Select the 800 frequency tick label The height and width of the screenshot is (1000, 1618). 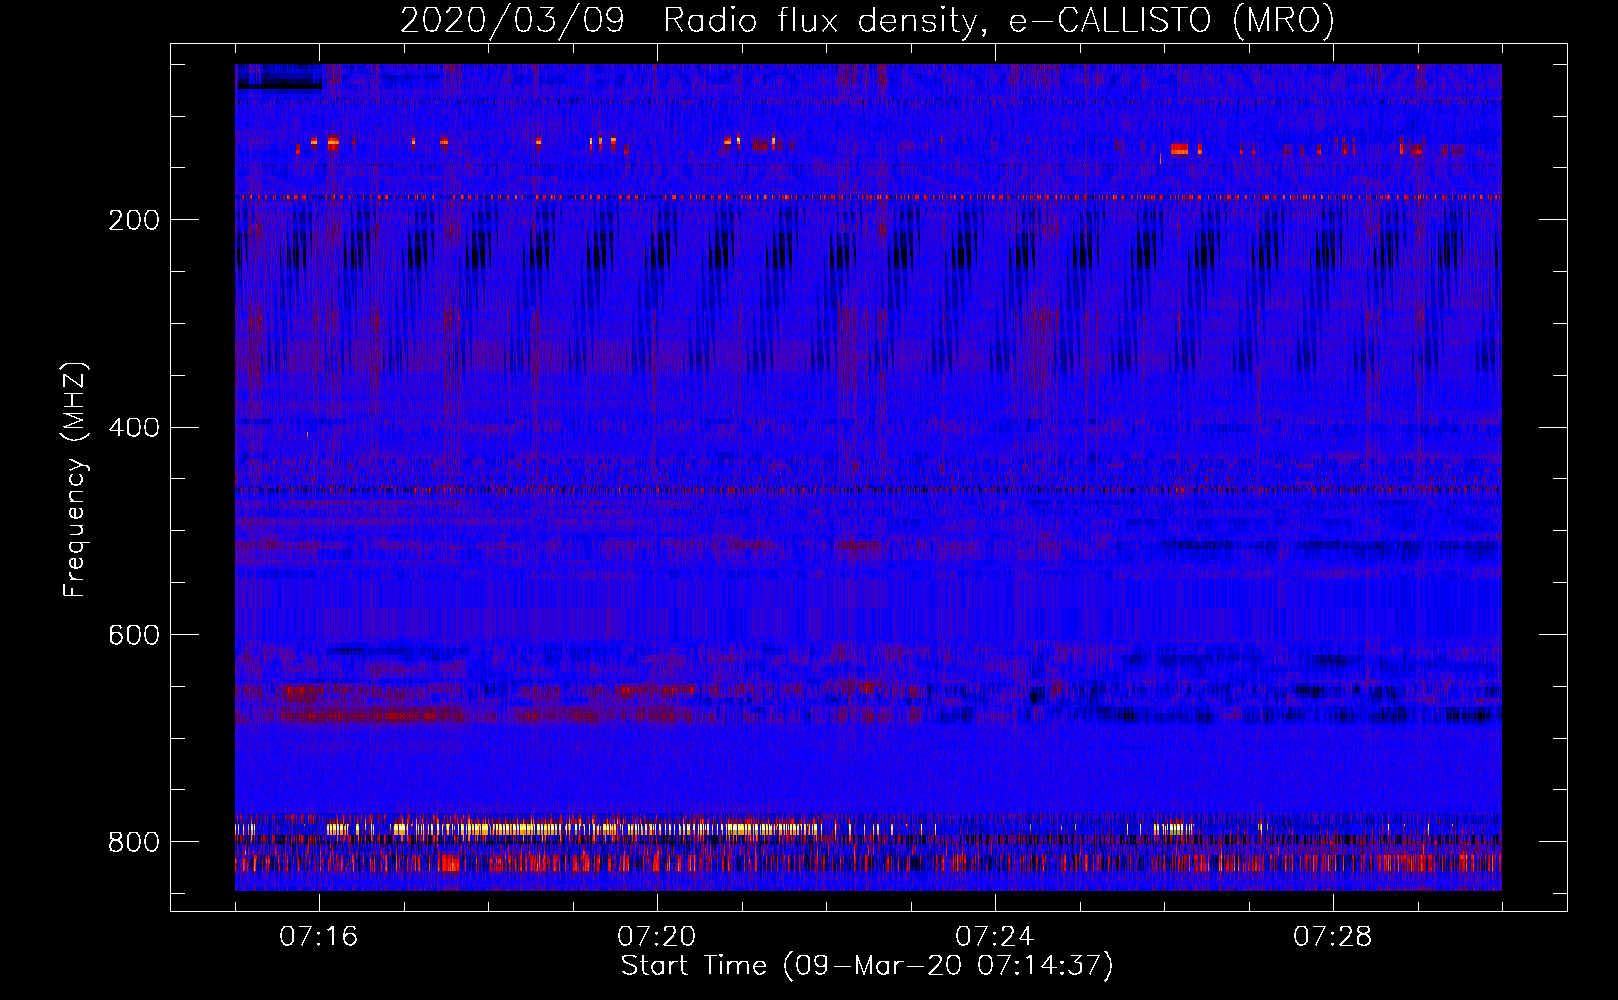coord(134,843)
